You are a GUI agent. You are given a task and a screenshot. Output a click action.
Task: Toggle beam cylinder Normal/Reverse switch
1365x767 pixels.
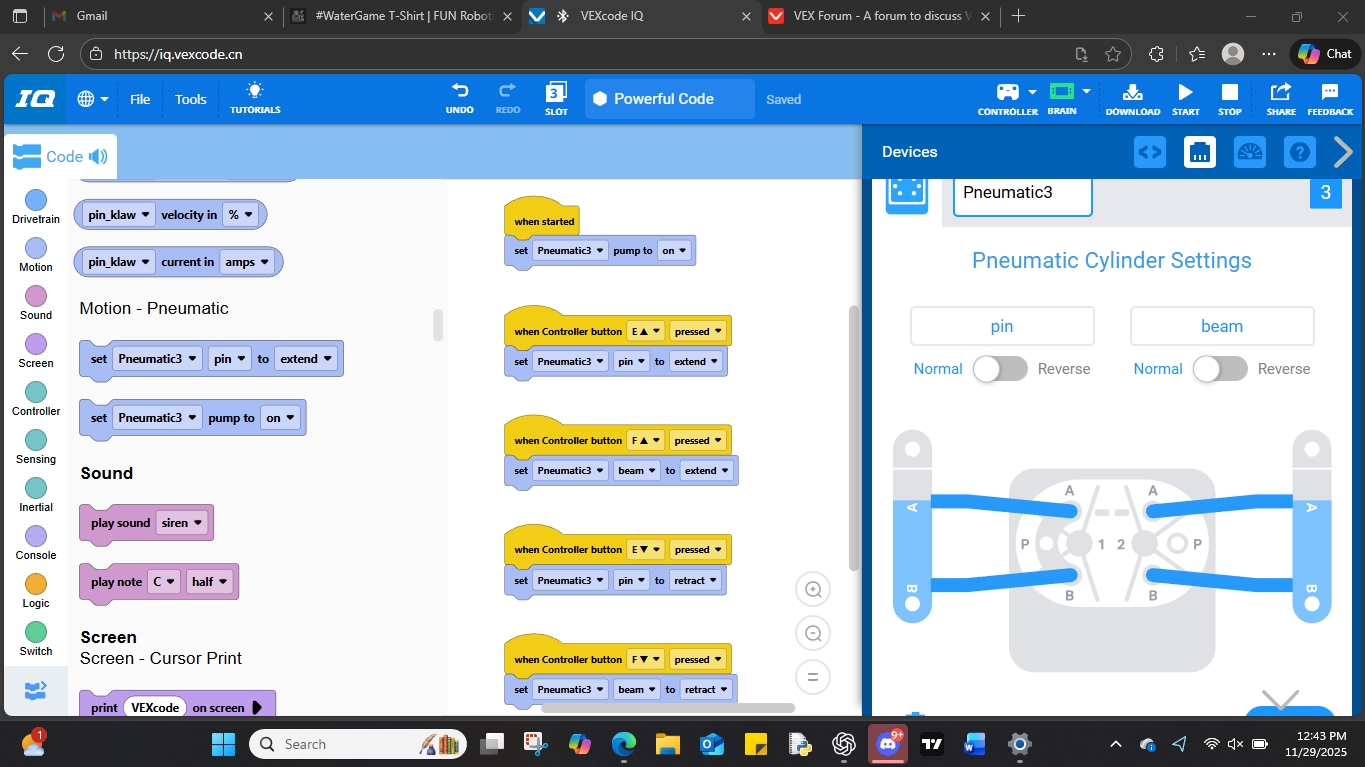coord(1220,369)
